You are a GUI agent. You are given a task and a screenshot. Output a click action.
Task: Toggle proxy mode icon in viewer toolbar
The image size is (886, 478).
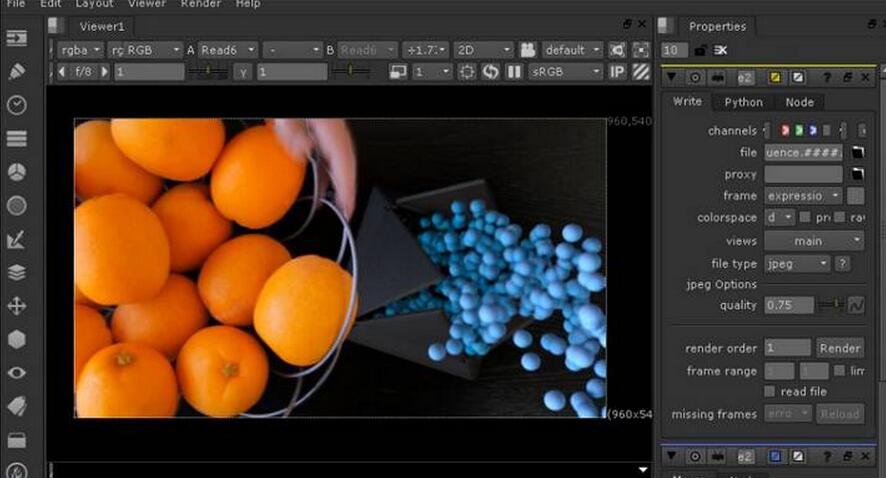(398, 72)
